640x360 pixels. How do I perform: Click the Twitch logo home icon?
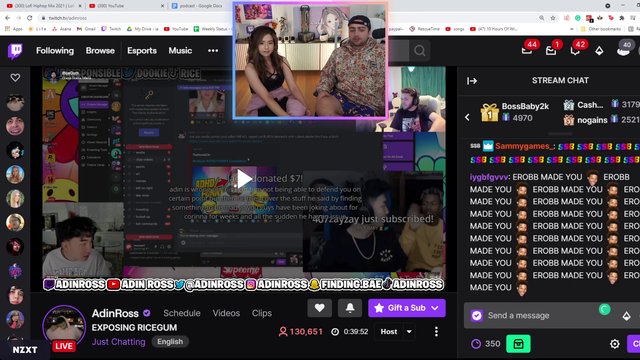click(16, 51)
